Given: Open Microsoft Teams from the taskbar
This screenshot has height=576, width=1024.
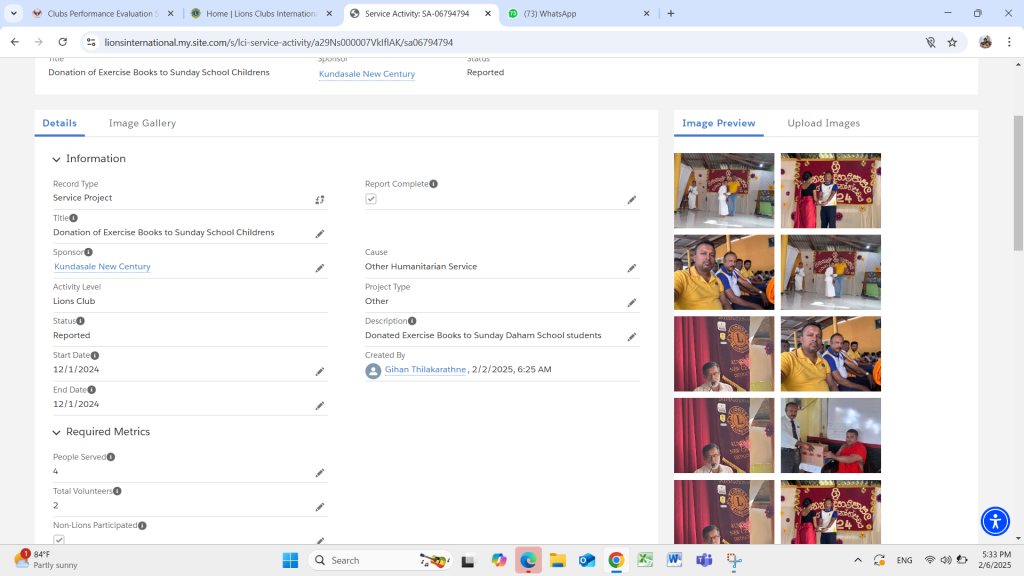Looking at the screenshot, I should [704, 560].
